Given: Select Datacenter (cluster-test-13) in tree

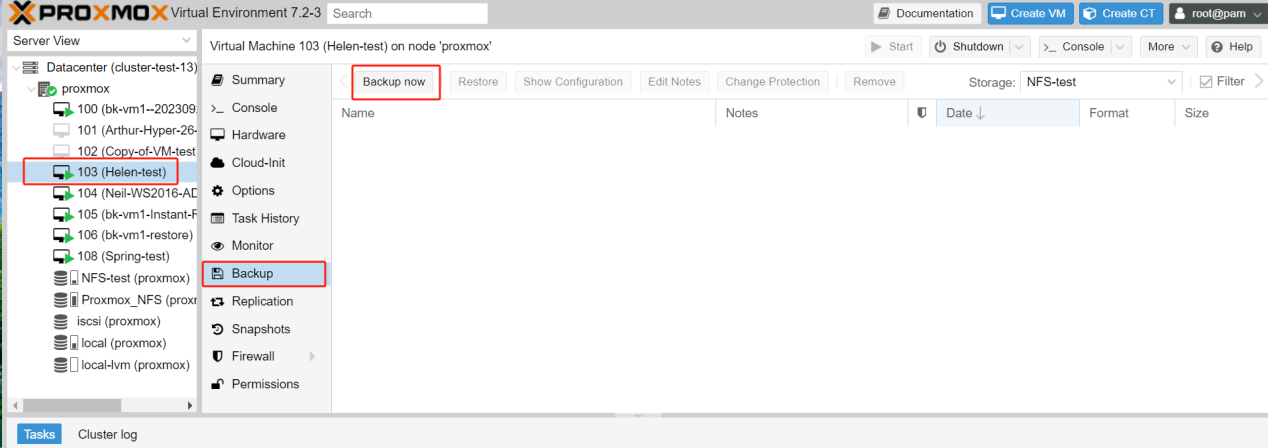Looking at the screenshot, I should [x=123, y=67].
